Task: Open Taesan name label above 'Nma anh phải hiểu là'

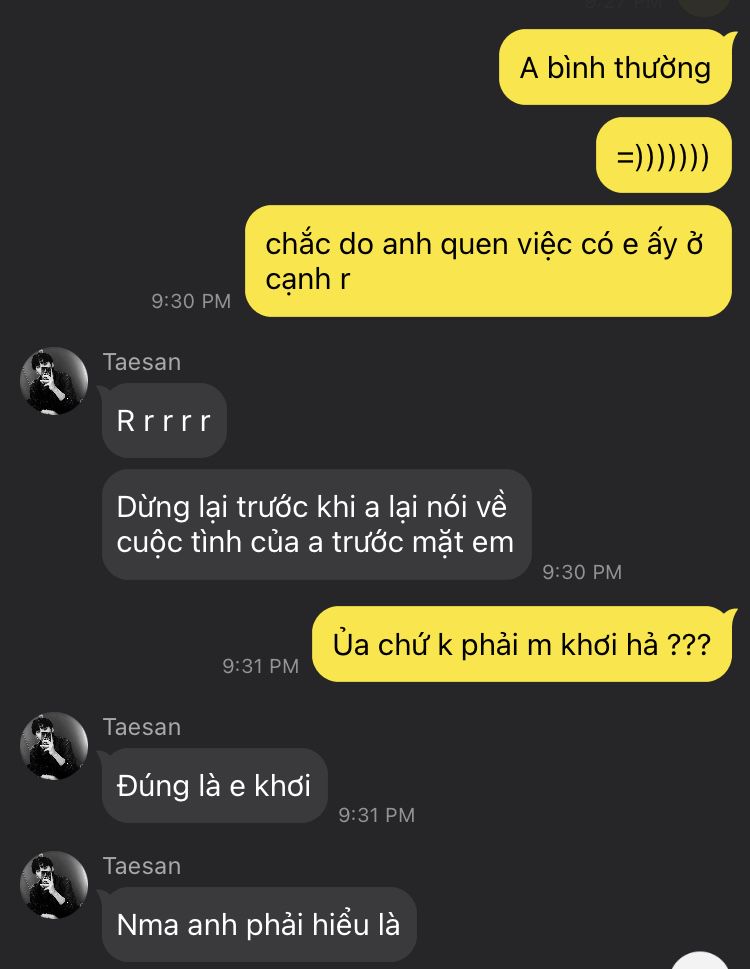Action: [x=142, y=866]
